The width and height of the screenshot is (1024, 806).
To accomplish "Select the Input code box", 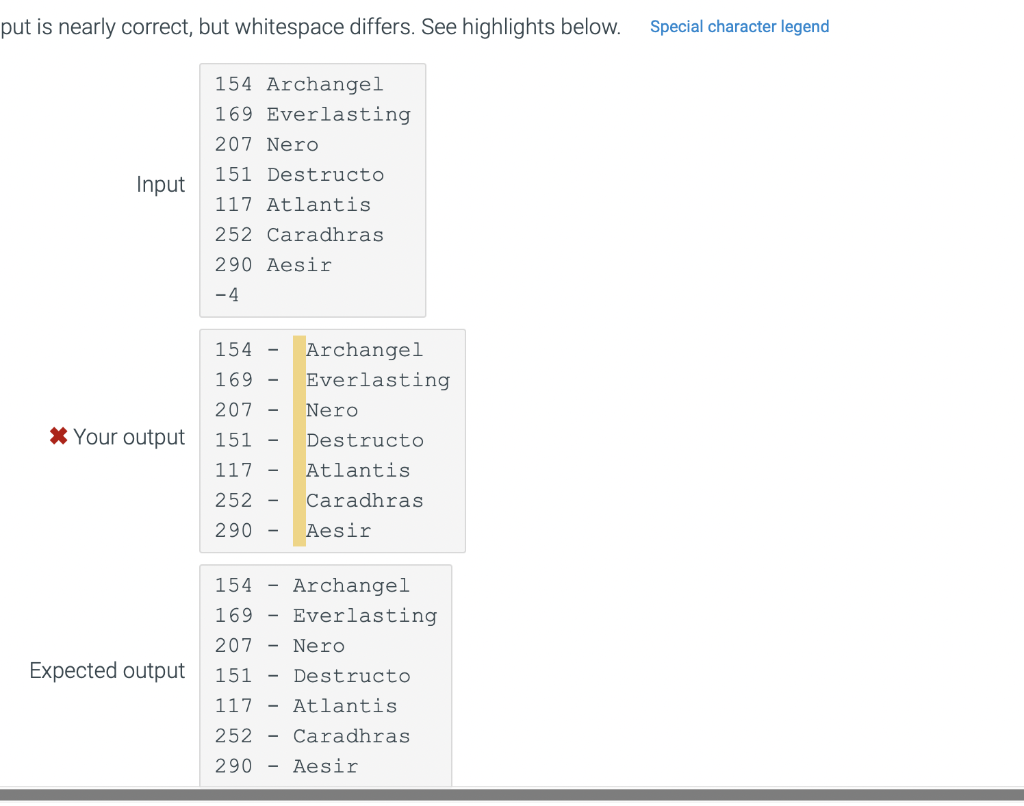I will tap(313, 189).
